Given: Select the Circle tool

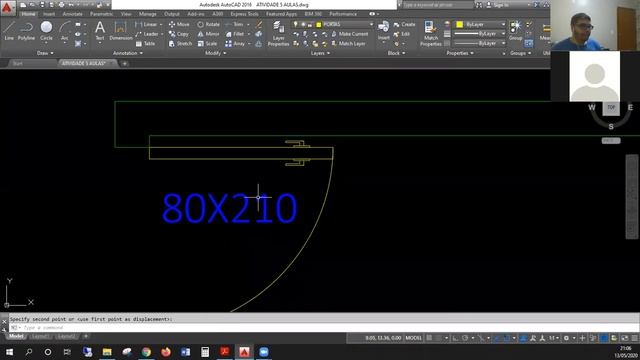Looking at the screenshot, I should [x=46, y=31].
